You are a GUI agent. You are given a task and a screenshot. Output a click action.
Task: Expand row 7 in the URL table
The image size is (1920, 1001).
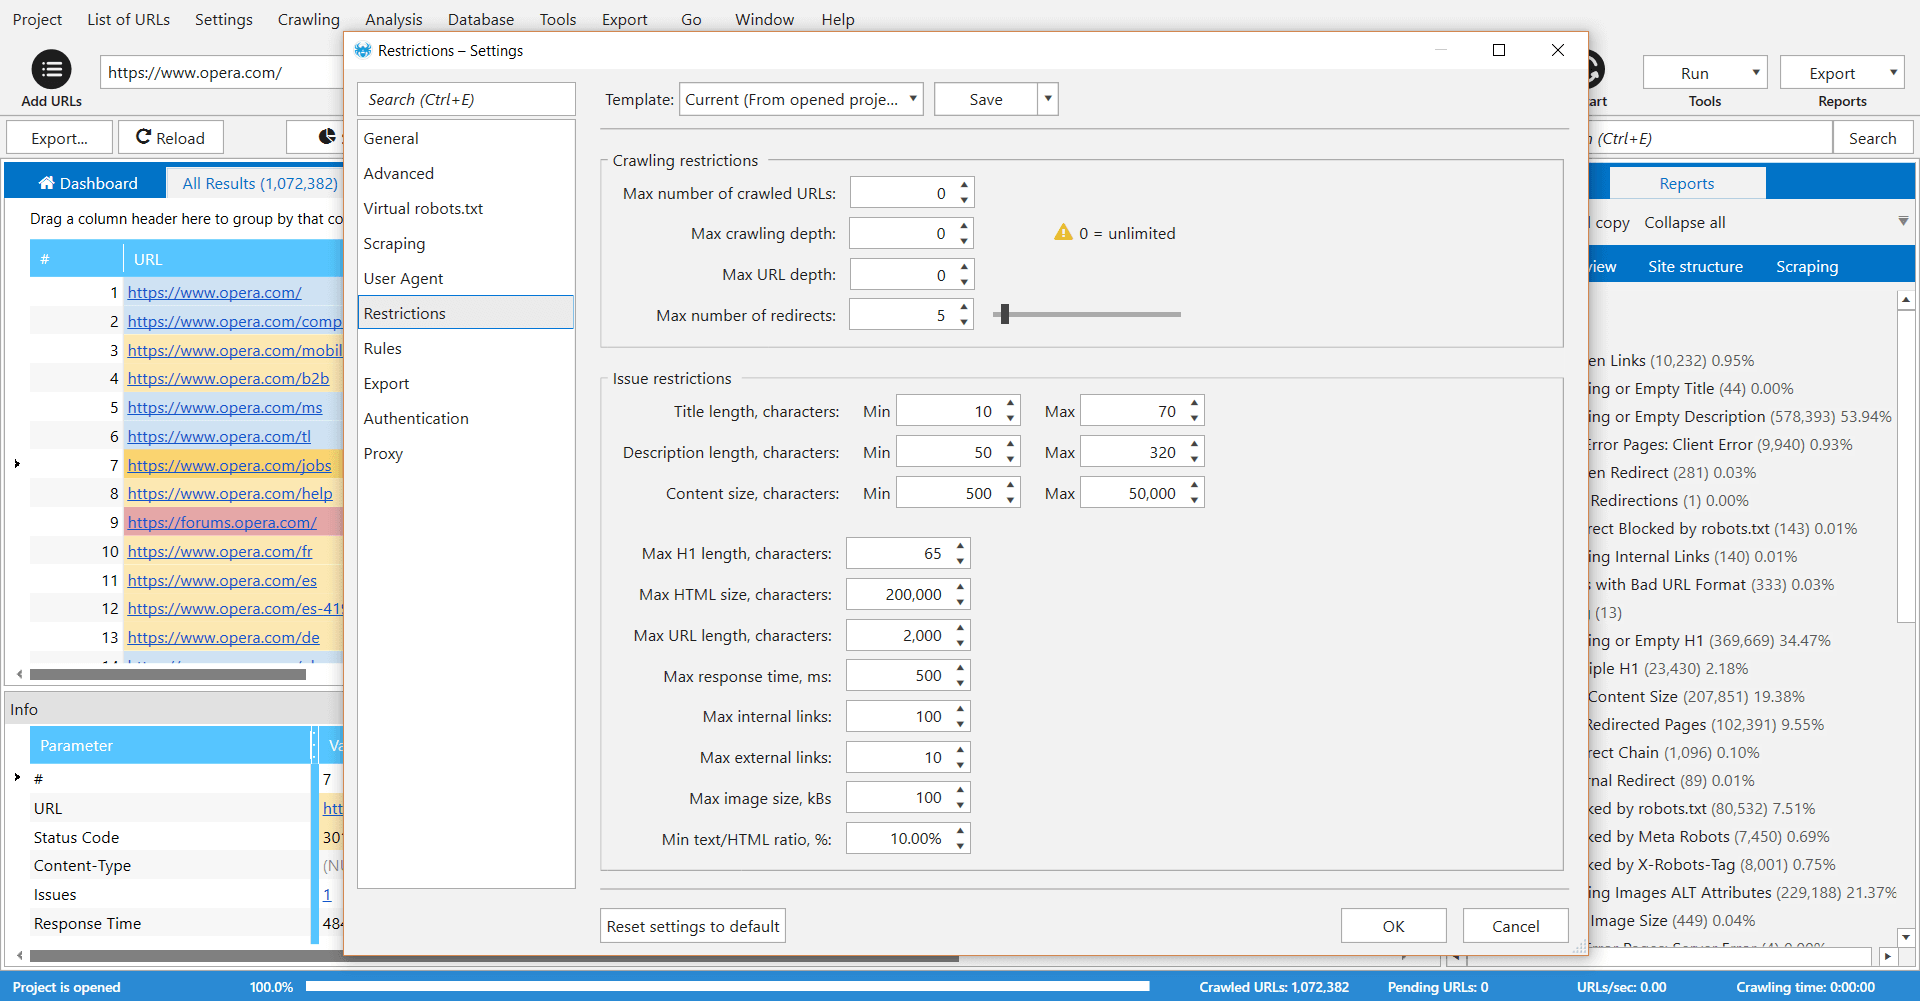pyautogui.click(x=17, y=464)
